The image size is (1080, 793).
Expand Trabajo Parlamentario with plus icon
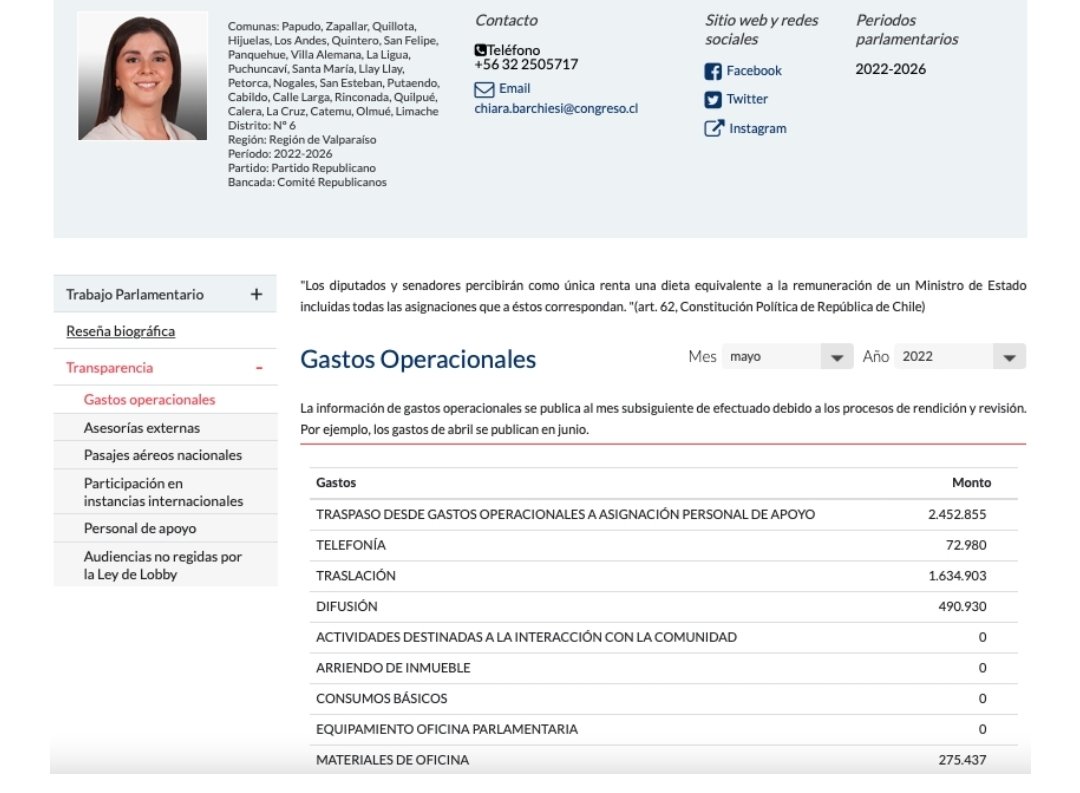256,294
